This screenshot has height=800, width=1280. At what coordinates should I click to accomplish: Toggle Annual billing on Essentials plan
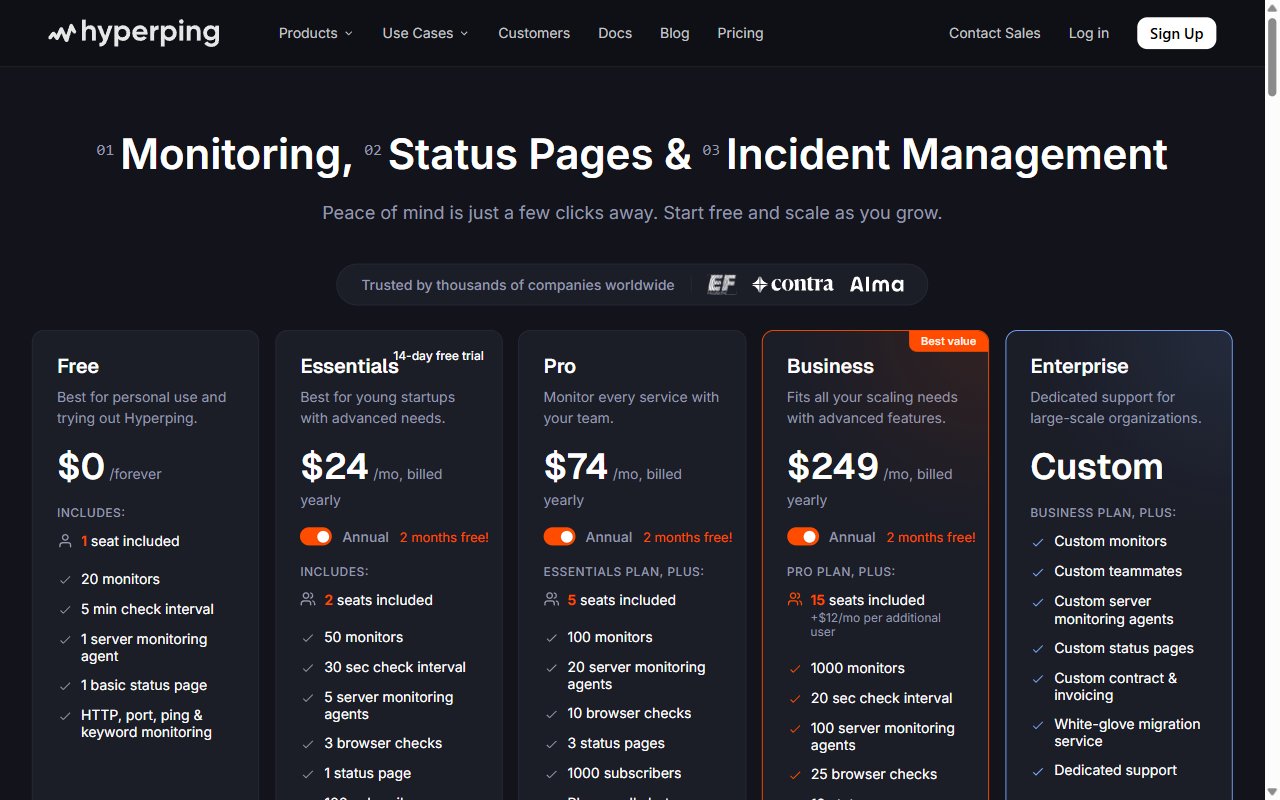point(316,537)
